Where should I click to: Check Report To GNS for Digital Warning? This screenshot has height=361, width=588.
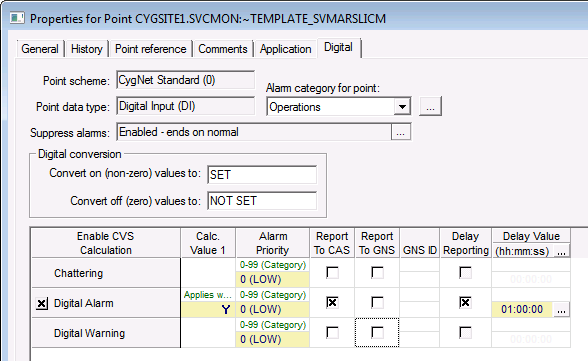click(x=377, y=333)
